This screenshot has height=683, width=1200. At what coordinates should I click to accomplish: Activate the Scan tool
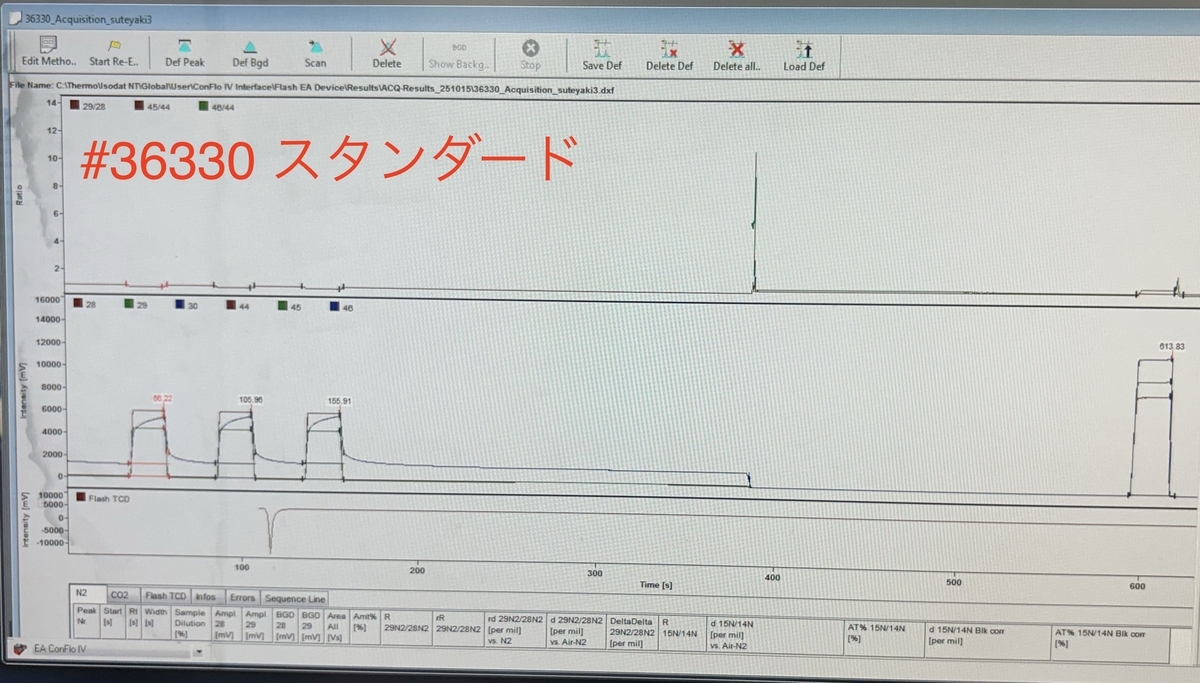click(x=315, y=52)
